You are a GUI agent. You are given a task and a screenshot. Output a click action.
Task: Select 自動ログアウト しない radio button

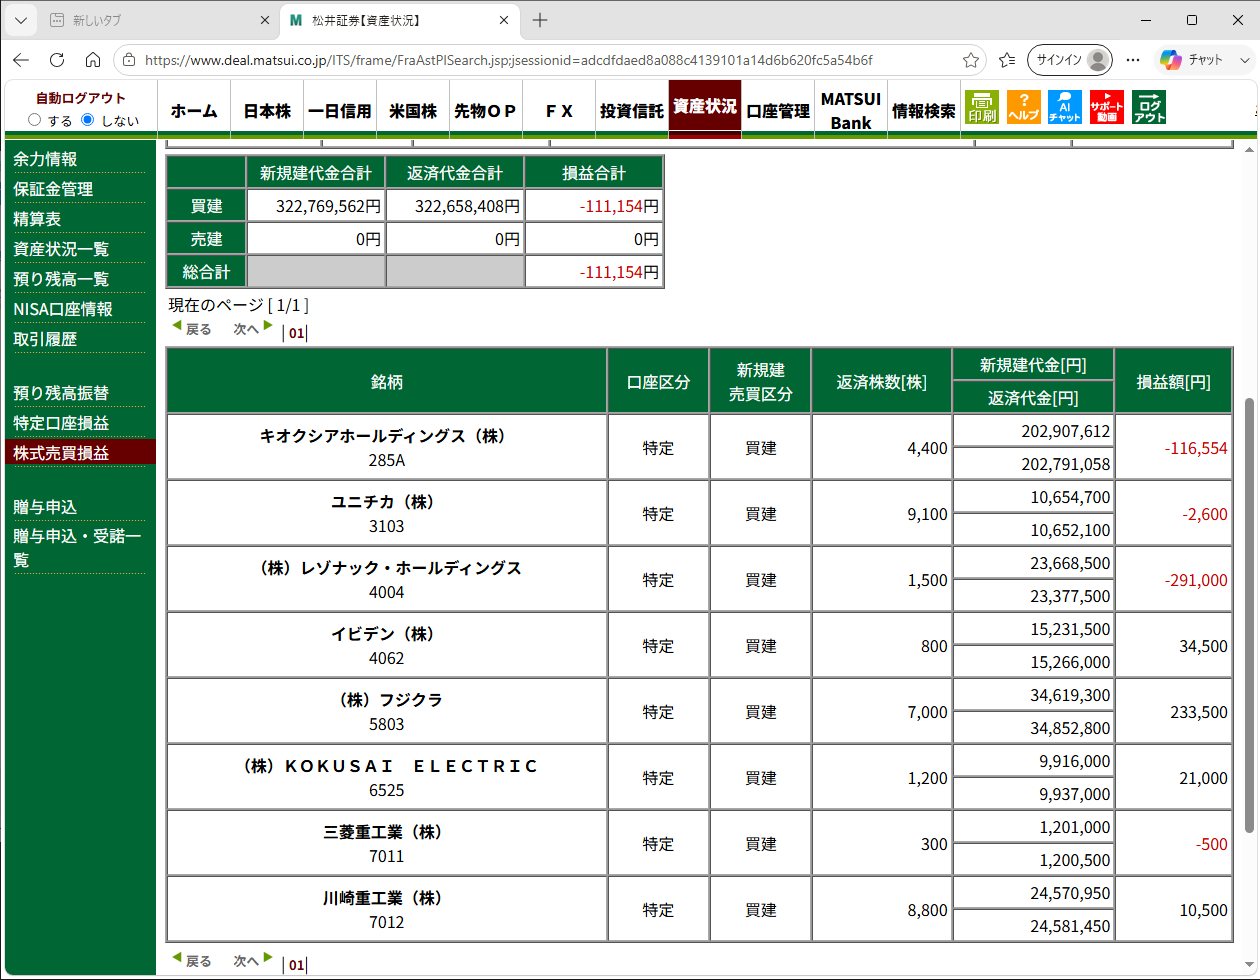tap(87, 120)
